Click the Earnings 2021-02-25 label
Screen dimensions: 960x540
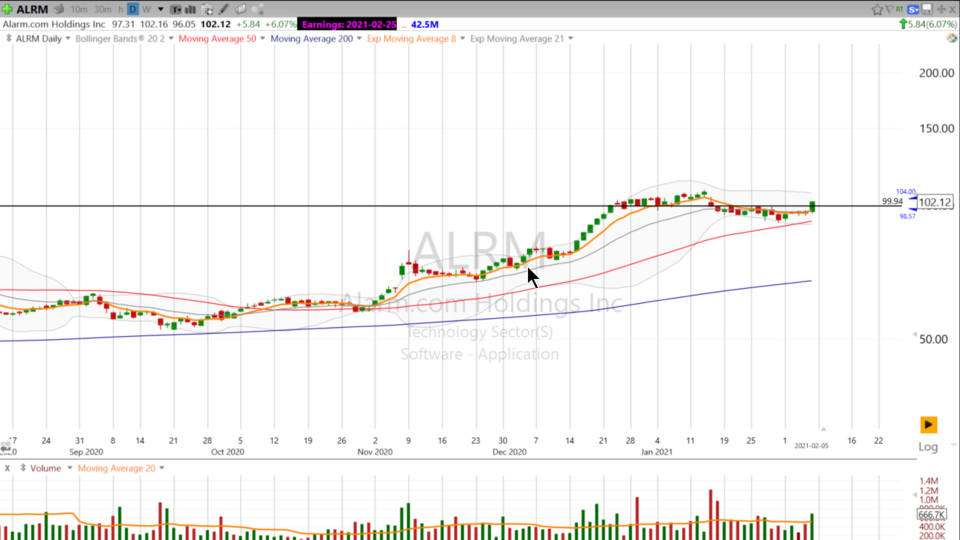tap(348, 24)
